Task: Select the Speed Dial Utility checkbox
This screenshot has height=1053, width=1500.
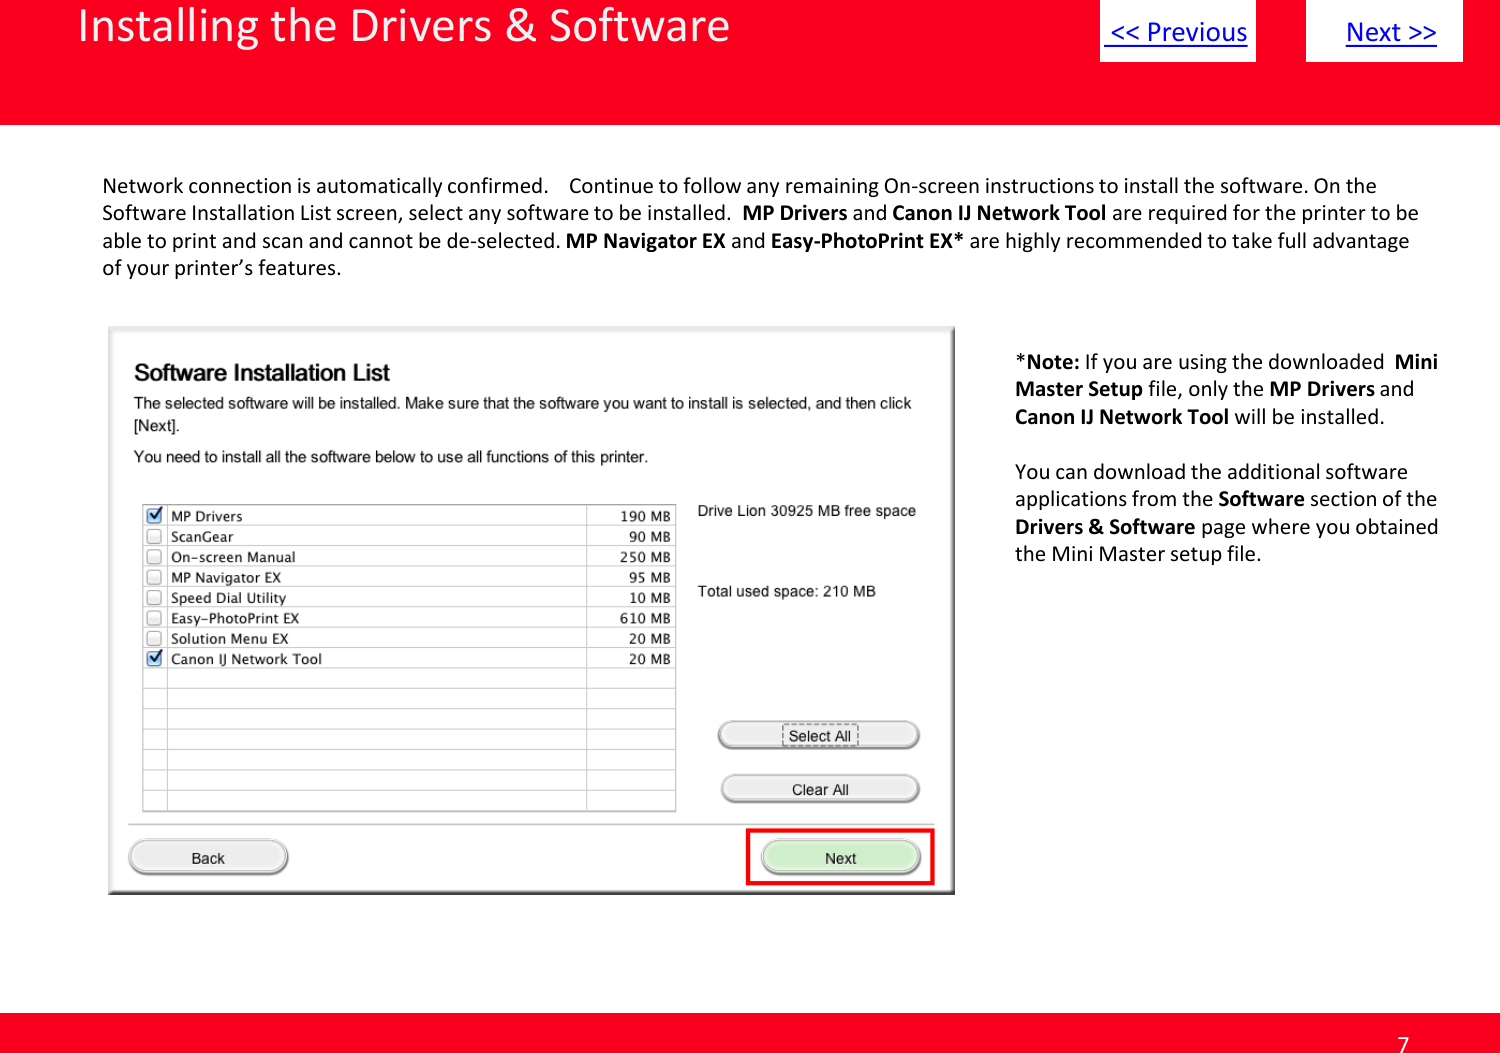Action: click(x=155, y=597)
